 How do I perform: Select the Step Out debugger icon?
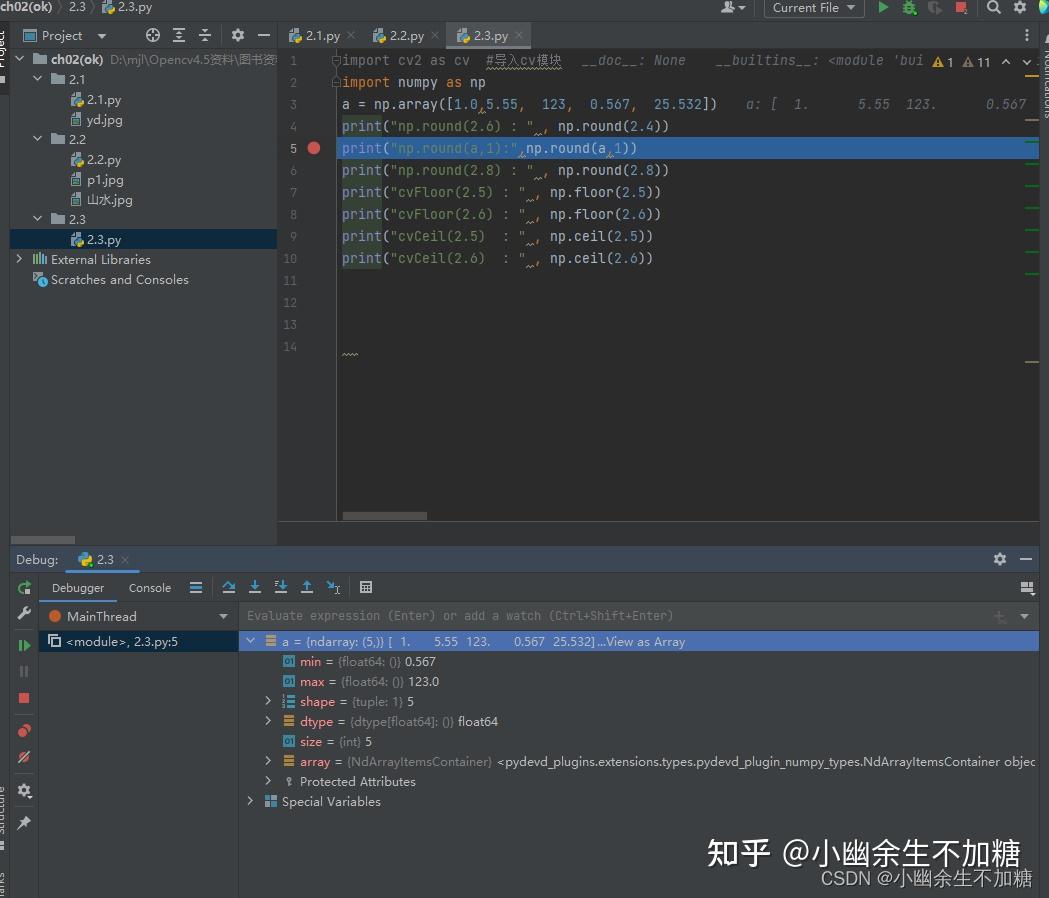point(307,587)
